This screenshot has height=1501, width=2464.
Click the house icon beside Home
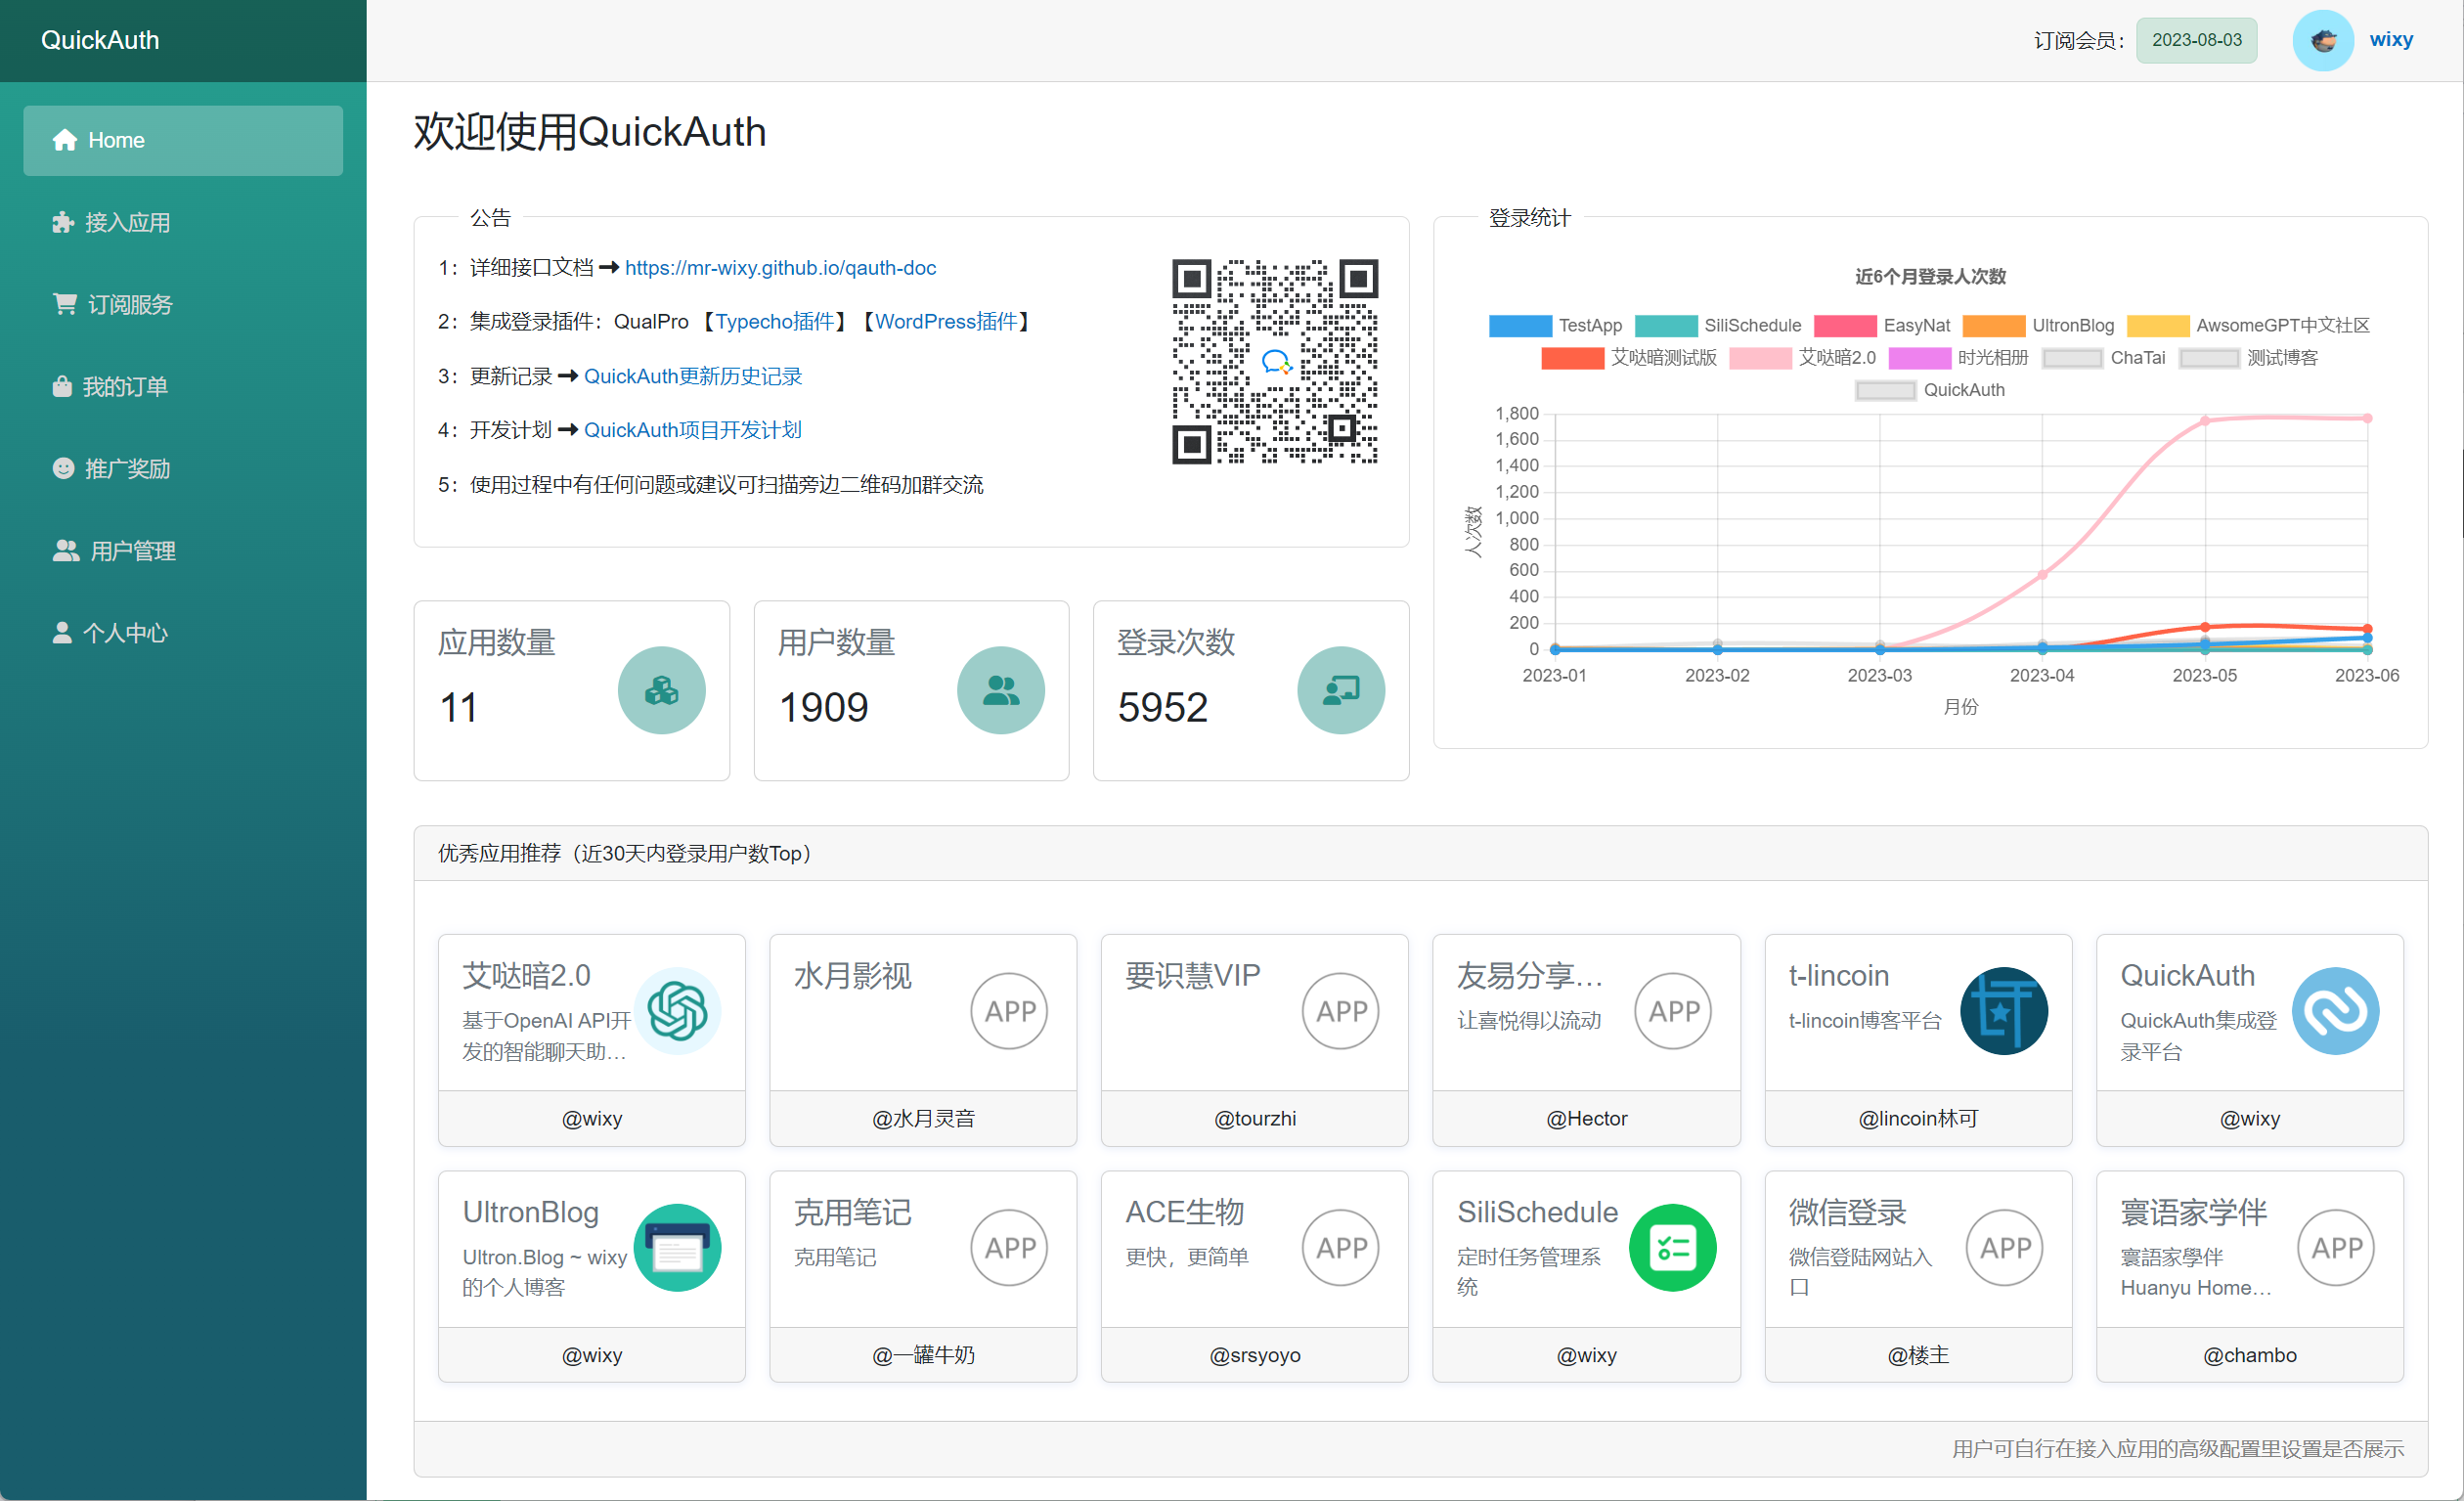click(x=65, y=140)
